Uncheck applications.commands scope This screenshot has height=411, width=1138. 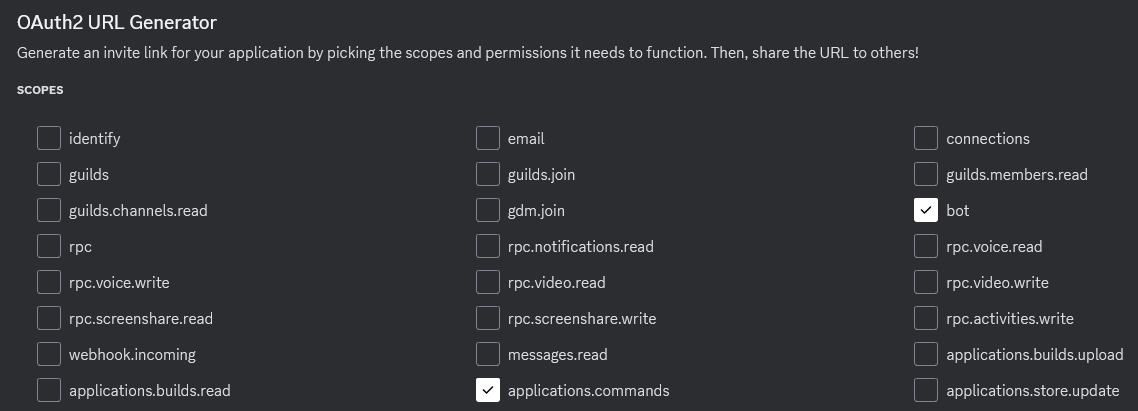click(488, 391)
